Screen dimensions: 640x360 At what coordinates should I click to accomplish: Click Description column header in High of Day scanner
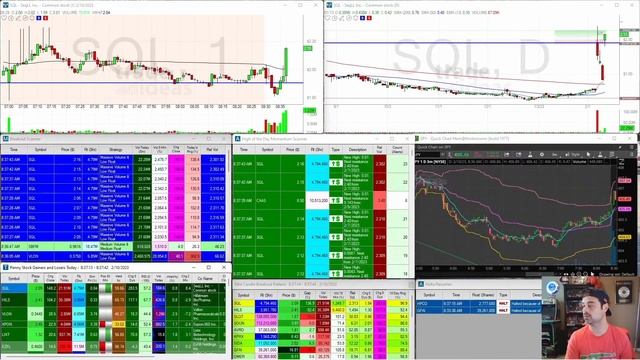click(358, 150)
